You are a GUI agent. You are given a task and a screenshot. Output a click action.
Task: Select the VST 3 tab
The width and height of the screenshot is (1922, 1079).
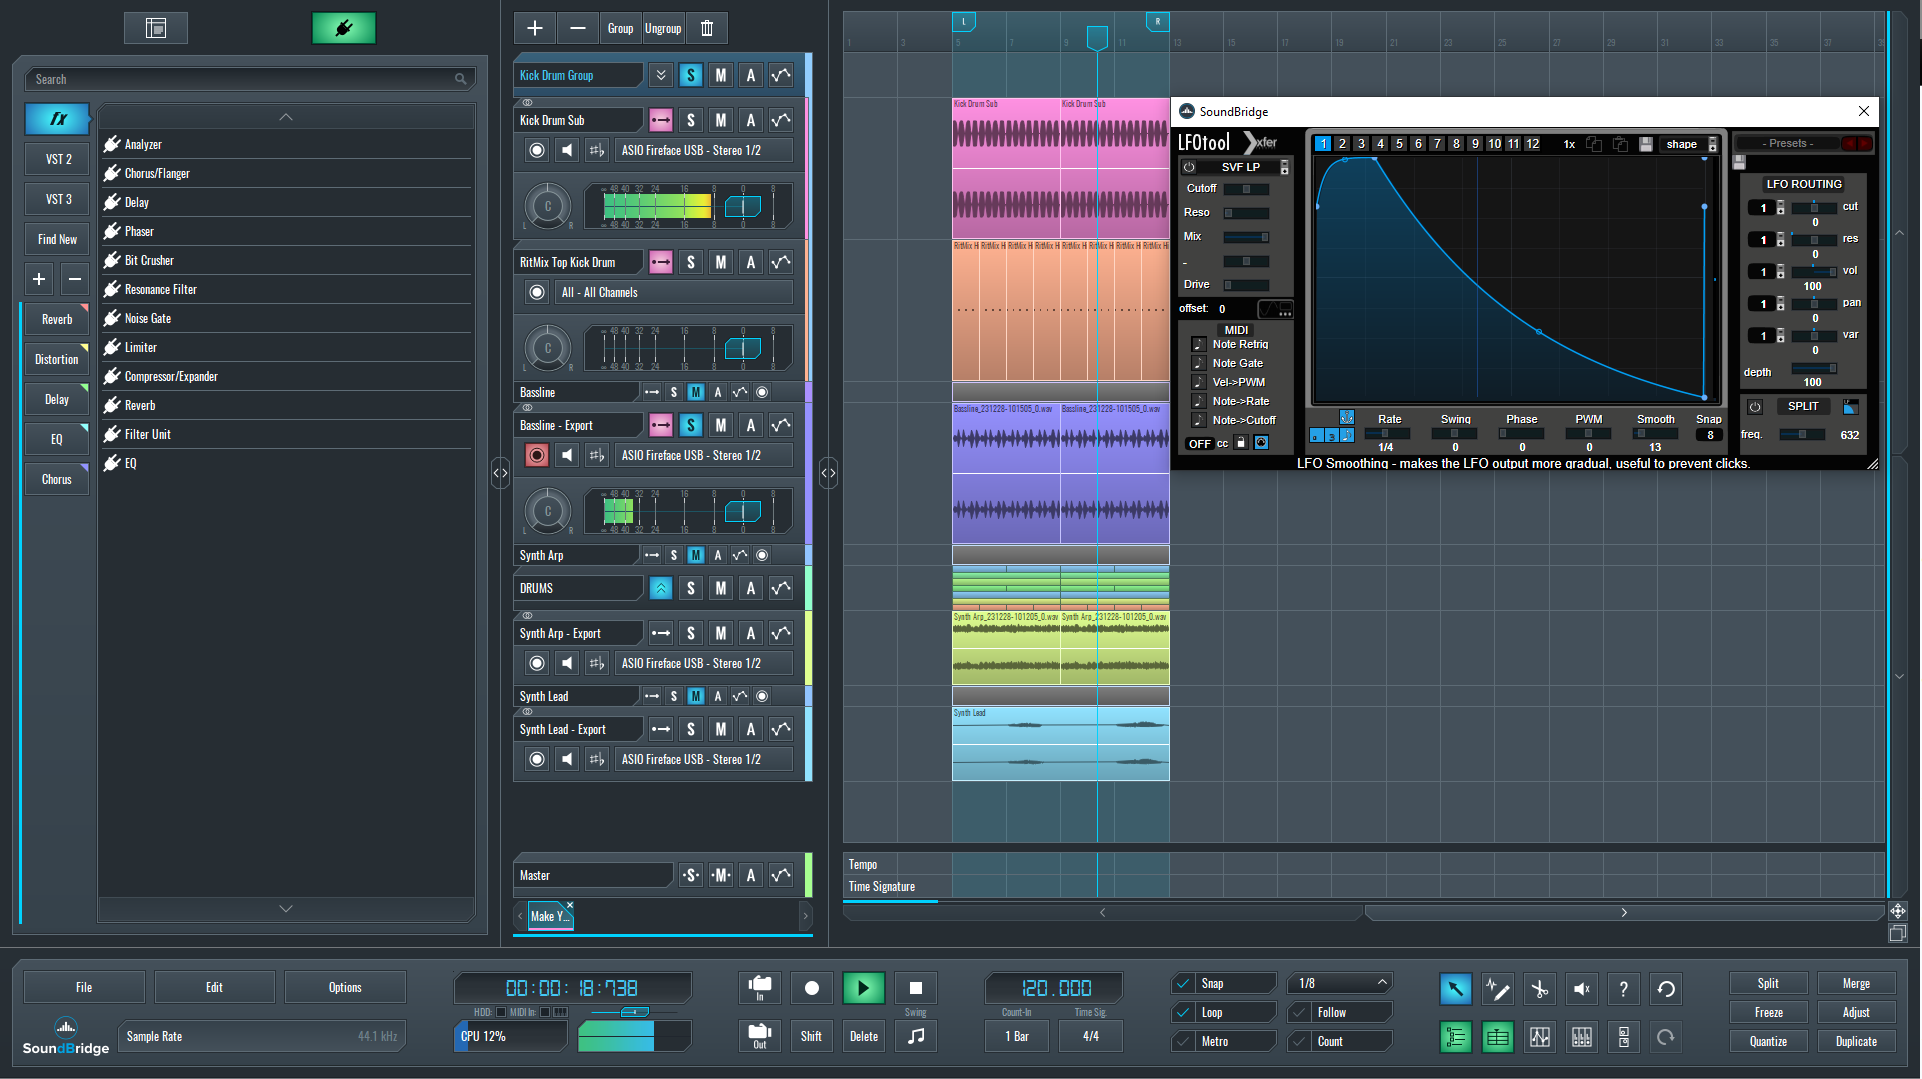[x=58, y=199]
